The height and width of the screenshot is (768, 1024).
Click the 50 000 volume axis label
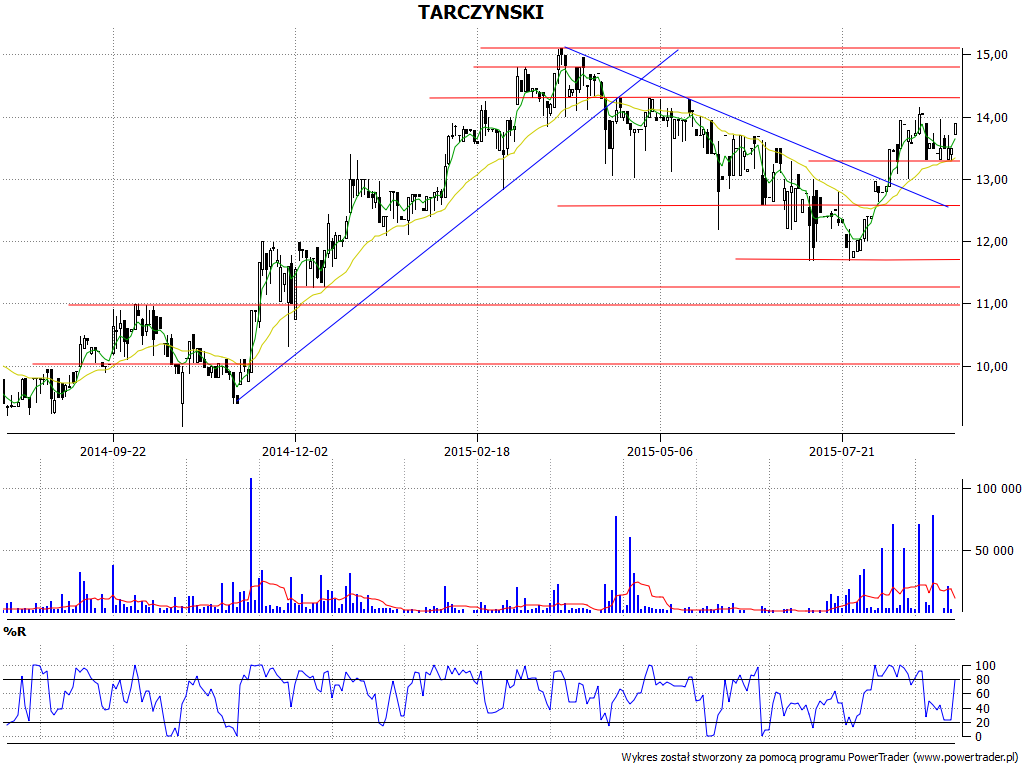[x=995, y=551]
